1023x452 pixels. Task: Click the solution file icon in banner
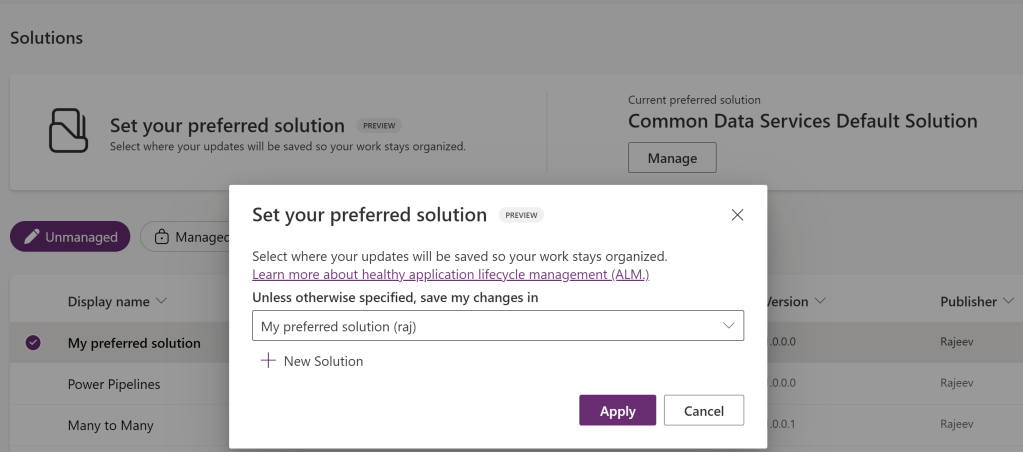pyautogui.click(x=68, y=130)
